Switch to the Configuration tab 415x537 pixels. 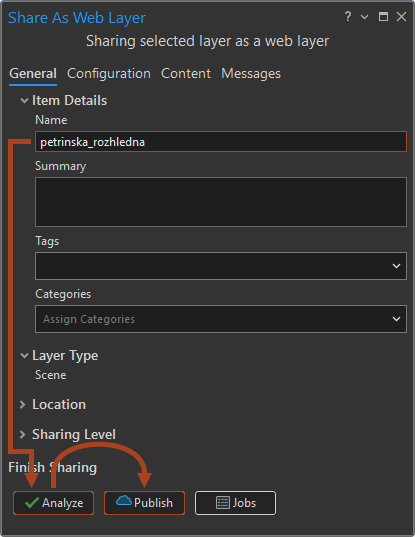click(109, 74)
